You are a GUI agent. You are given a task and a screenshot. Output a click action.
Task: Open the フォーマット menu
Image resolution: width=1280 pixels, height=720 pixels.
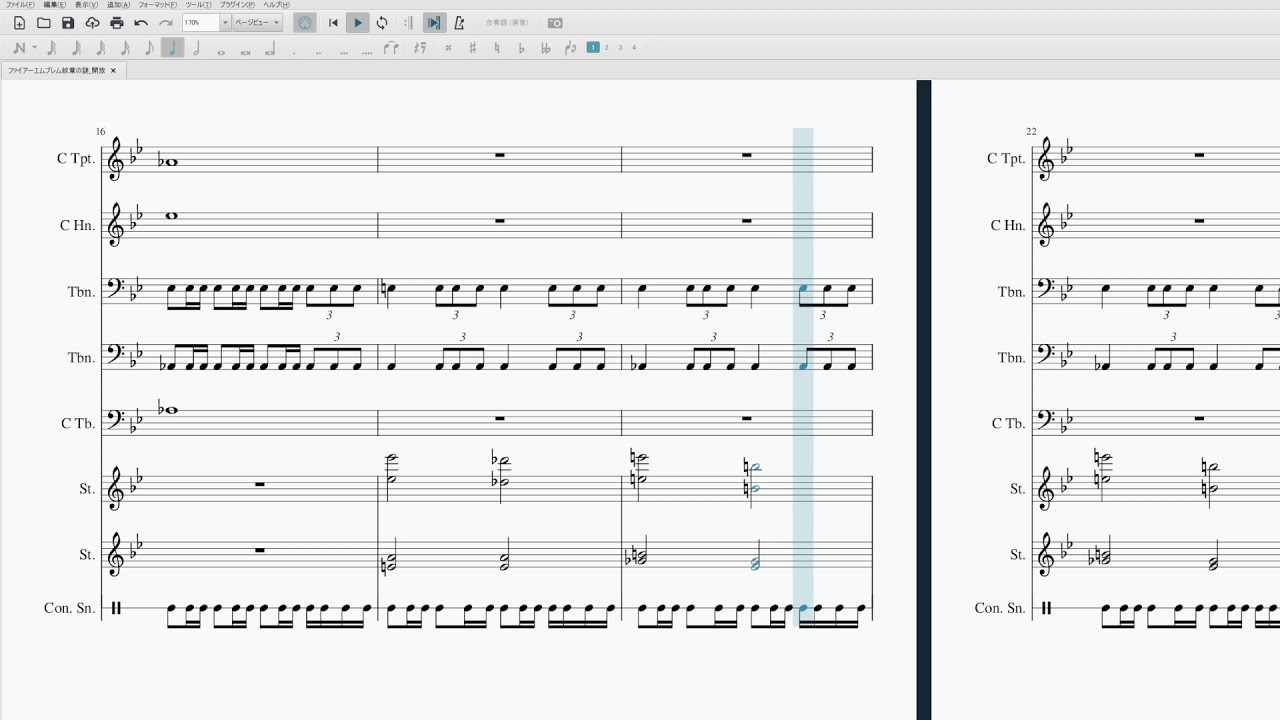[x=157, y=5]
